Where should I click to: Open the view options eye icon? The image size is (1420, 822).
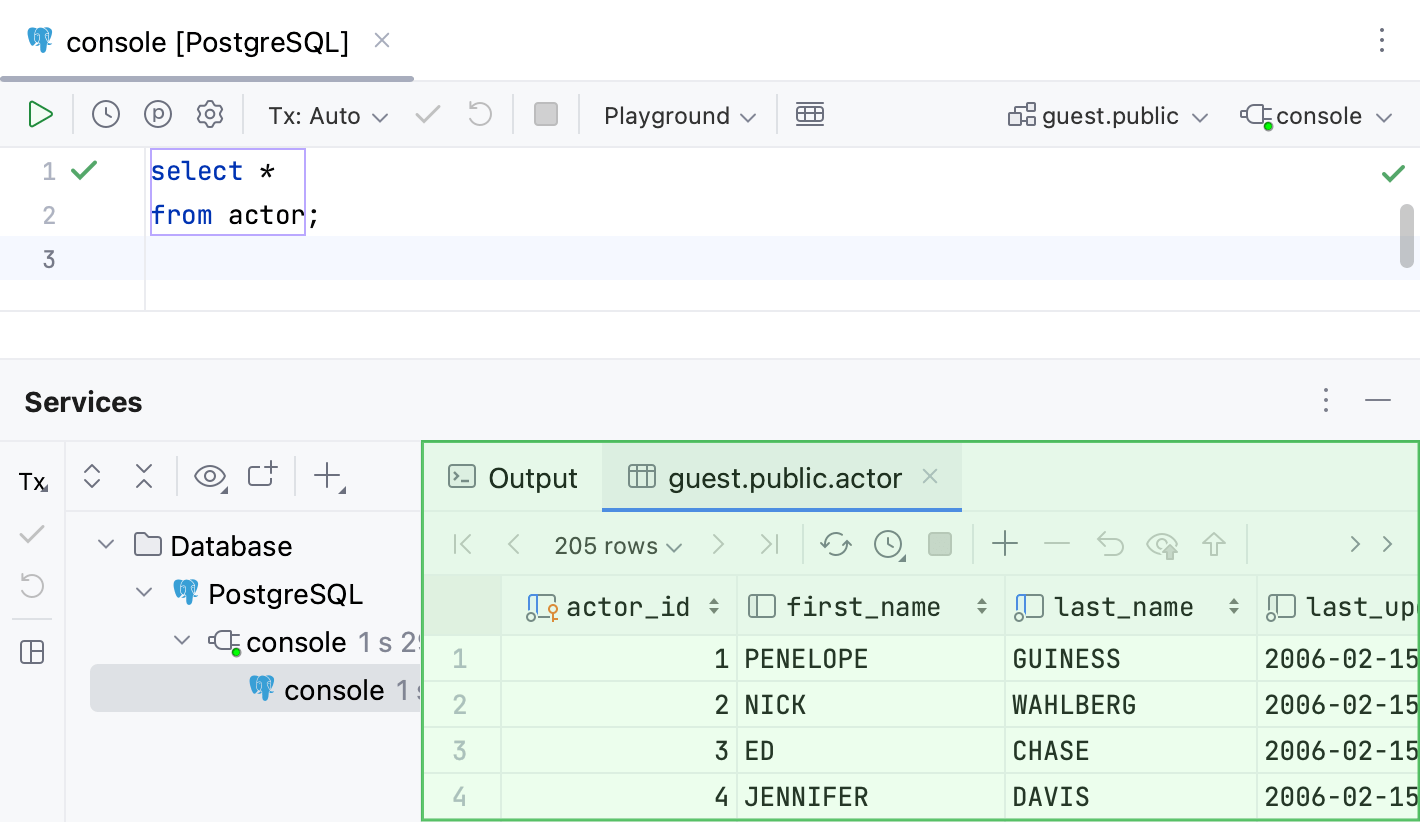[x=210, y=477]
